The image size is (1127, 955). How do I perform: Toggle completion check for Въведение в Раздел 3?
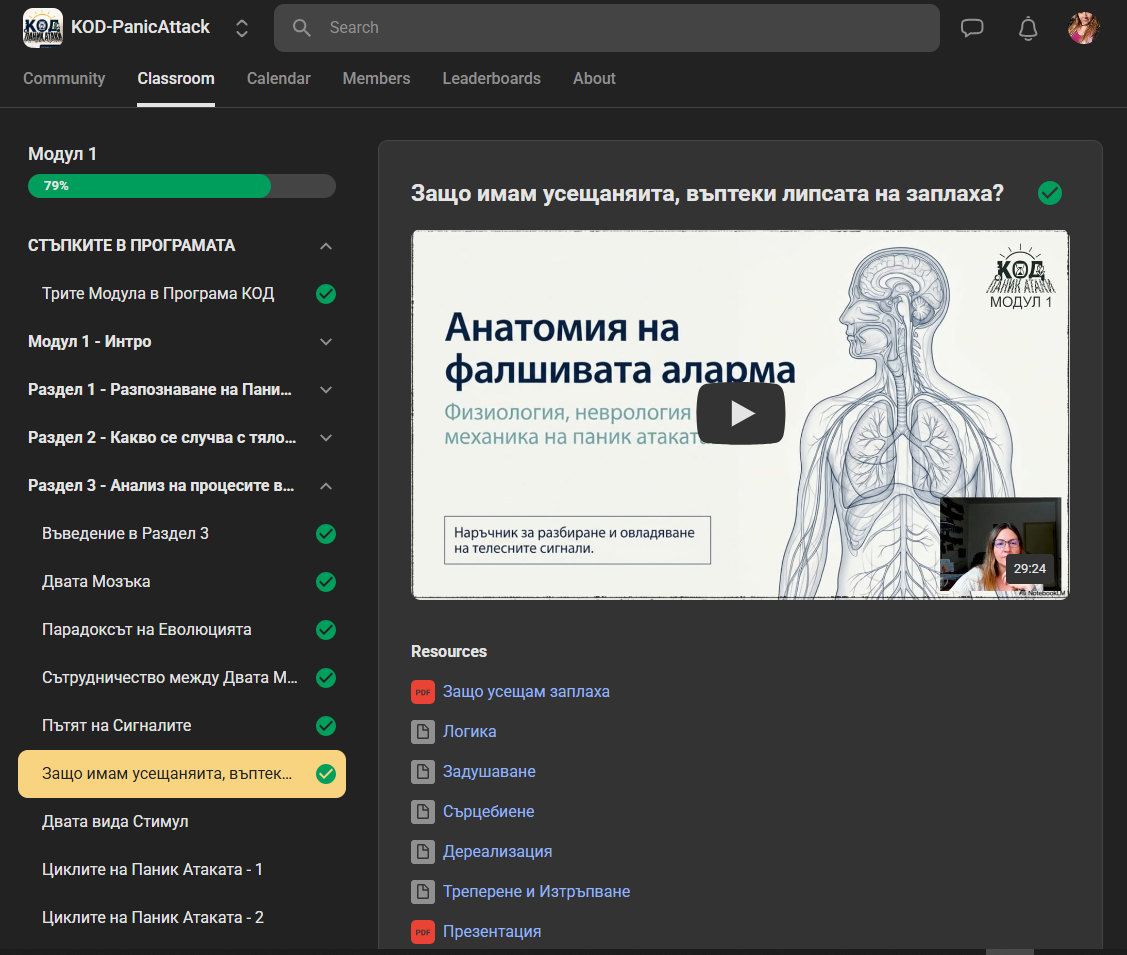[326, 534]
